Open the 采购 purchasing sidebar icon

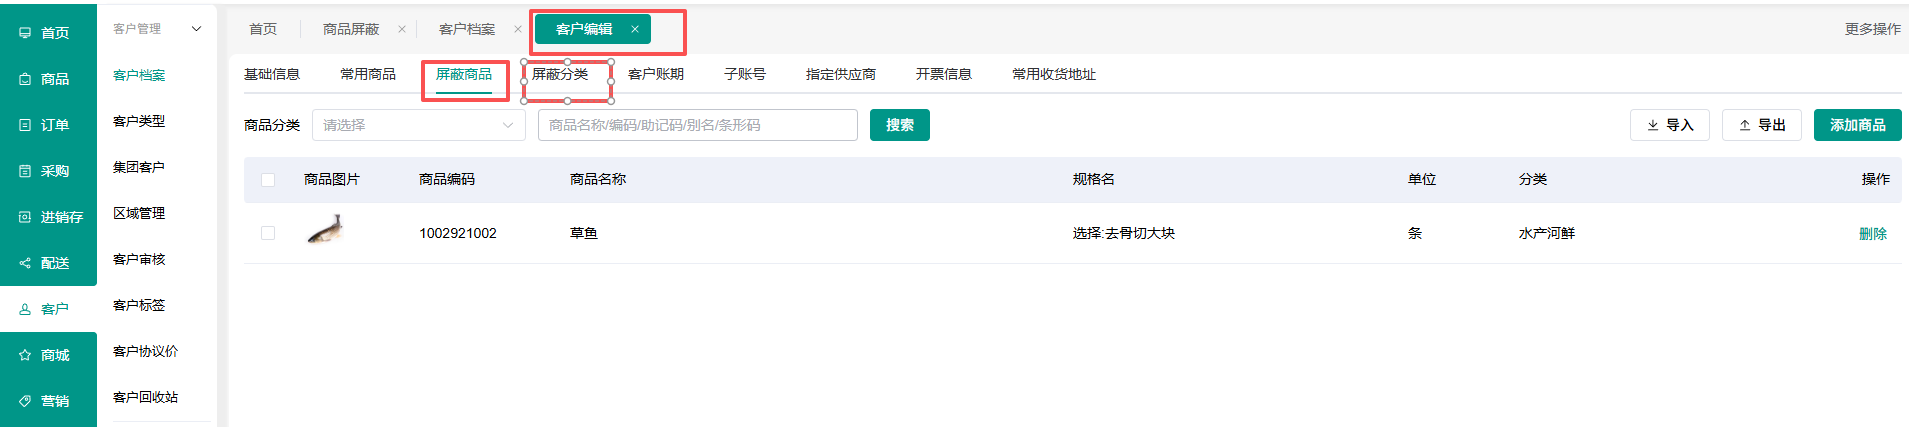point(25,171)
